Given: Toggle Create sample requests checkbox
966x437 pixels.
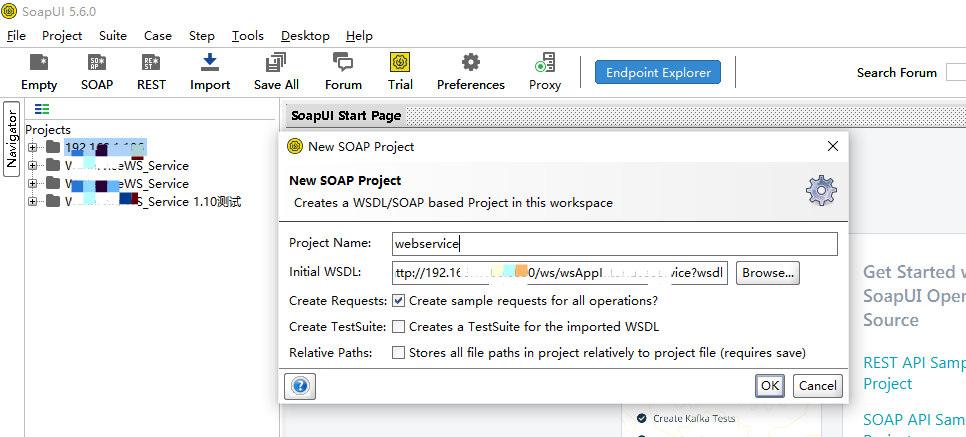Looking at the screenshot, I should pos(399,301).
